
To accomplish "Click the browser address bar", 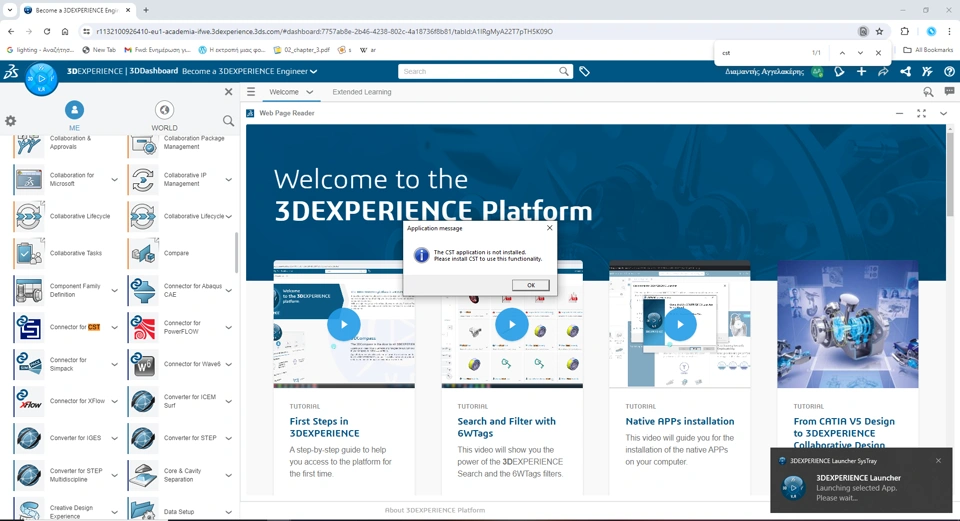I will (471, 31).
